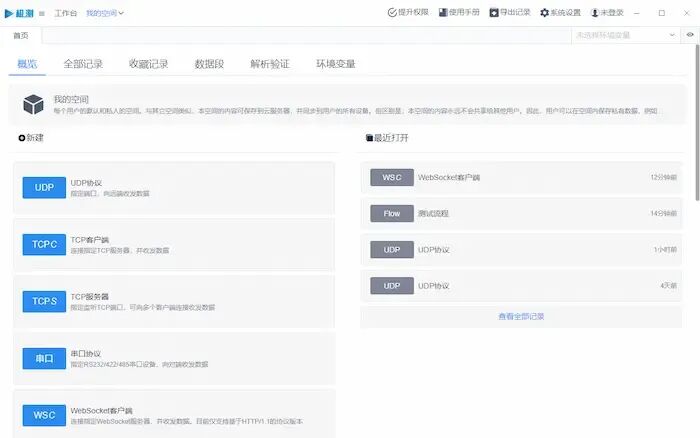This screenshot has height=438, width=700.
Task: Click 未登录 user account
Action: (607, 13)
